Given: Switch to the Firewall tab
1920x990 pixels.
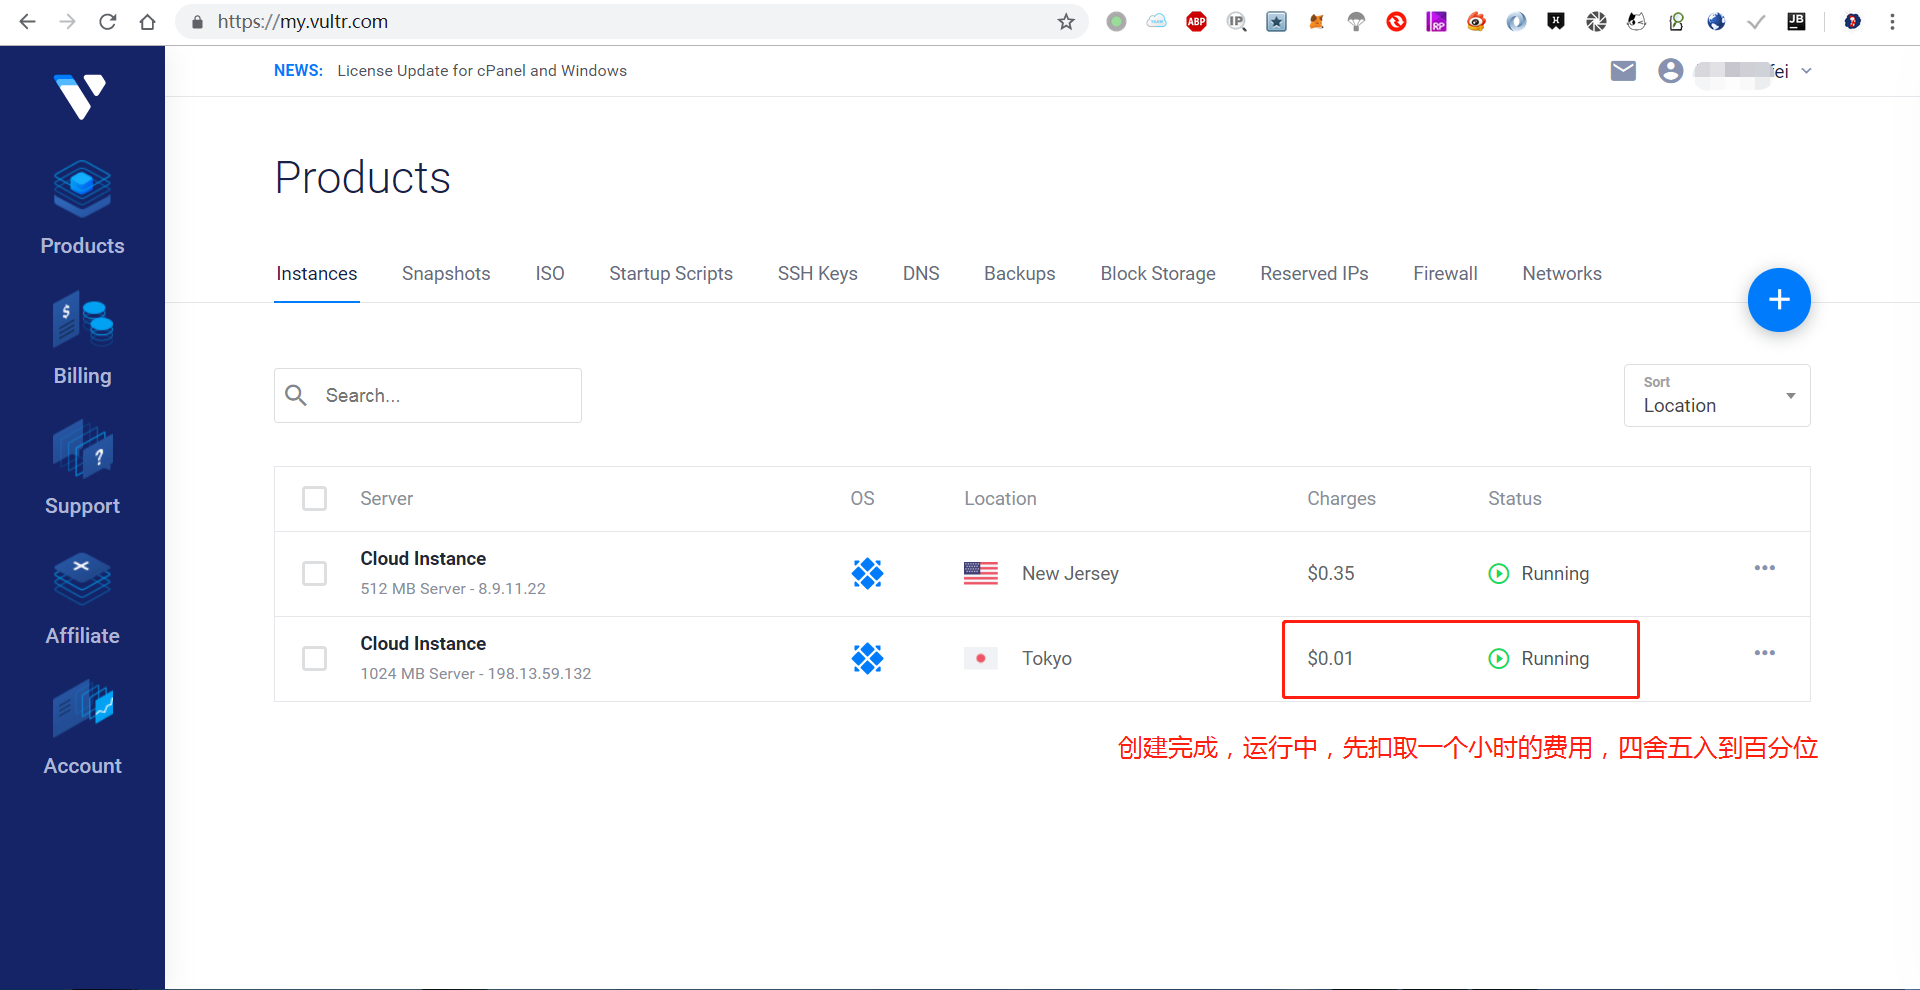Looking at the screenshot, I should click(x=1445, y=274).
